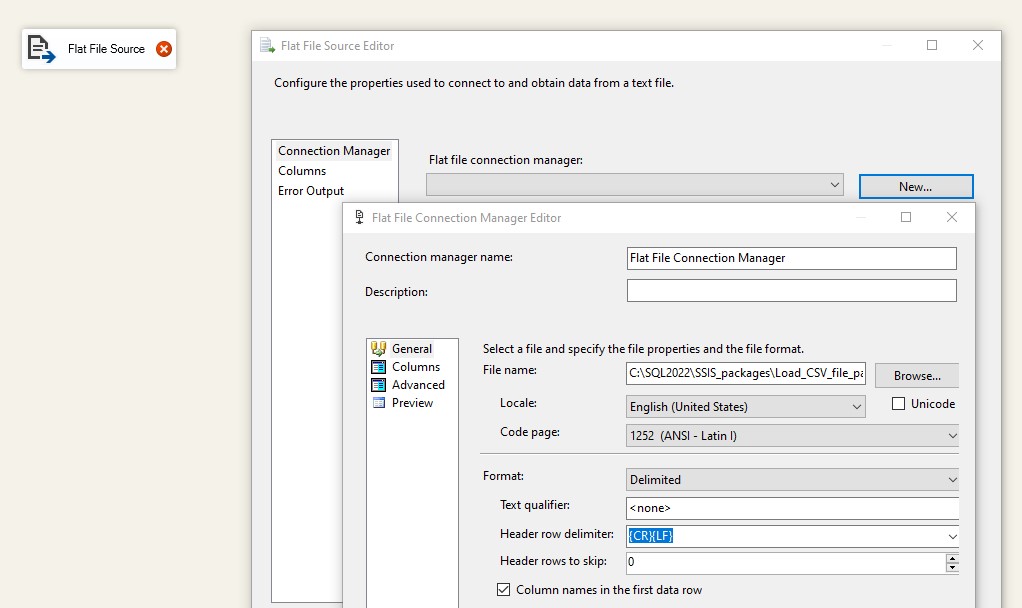Screen dimensions: 1022x608
Task: Select the Connection Manager page
Action: (x=334, y=150)
